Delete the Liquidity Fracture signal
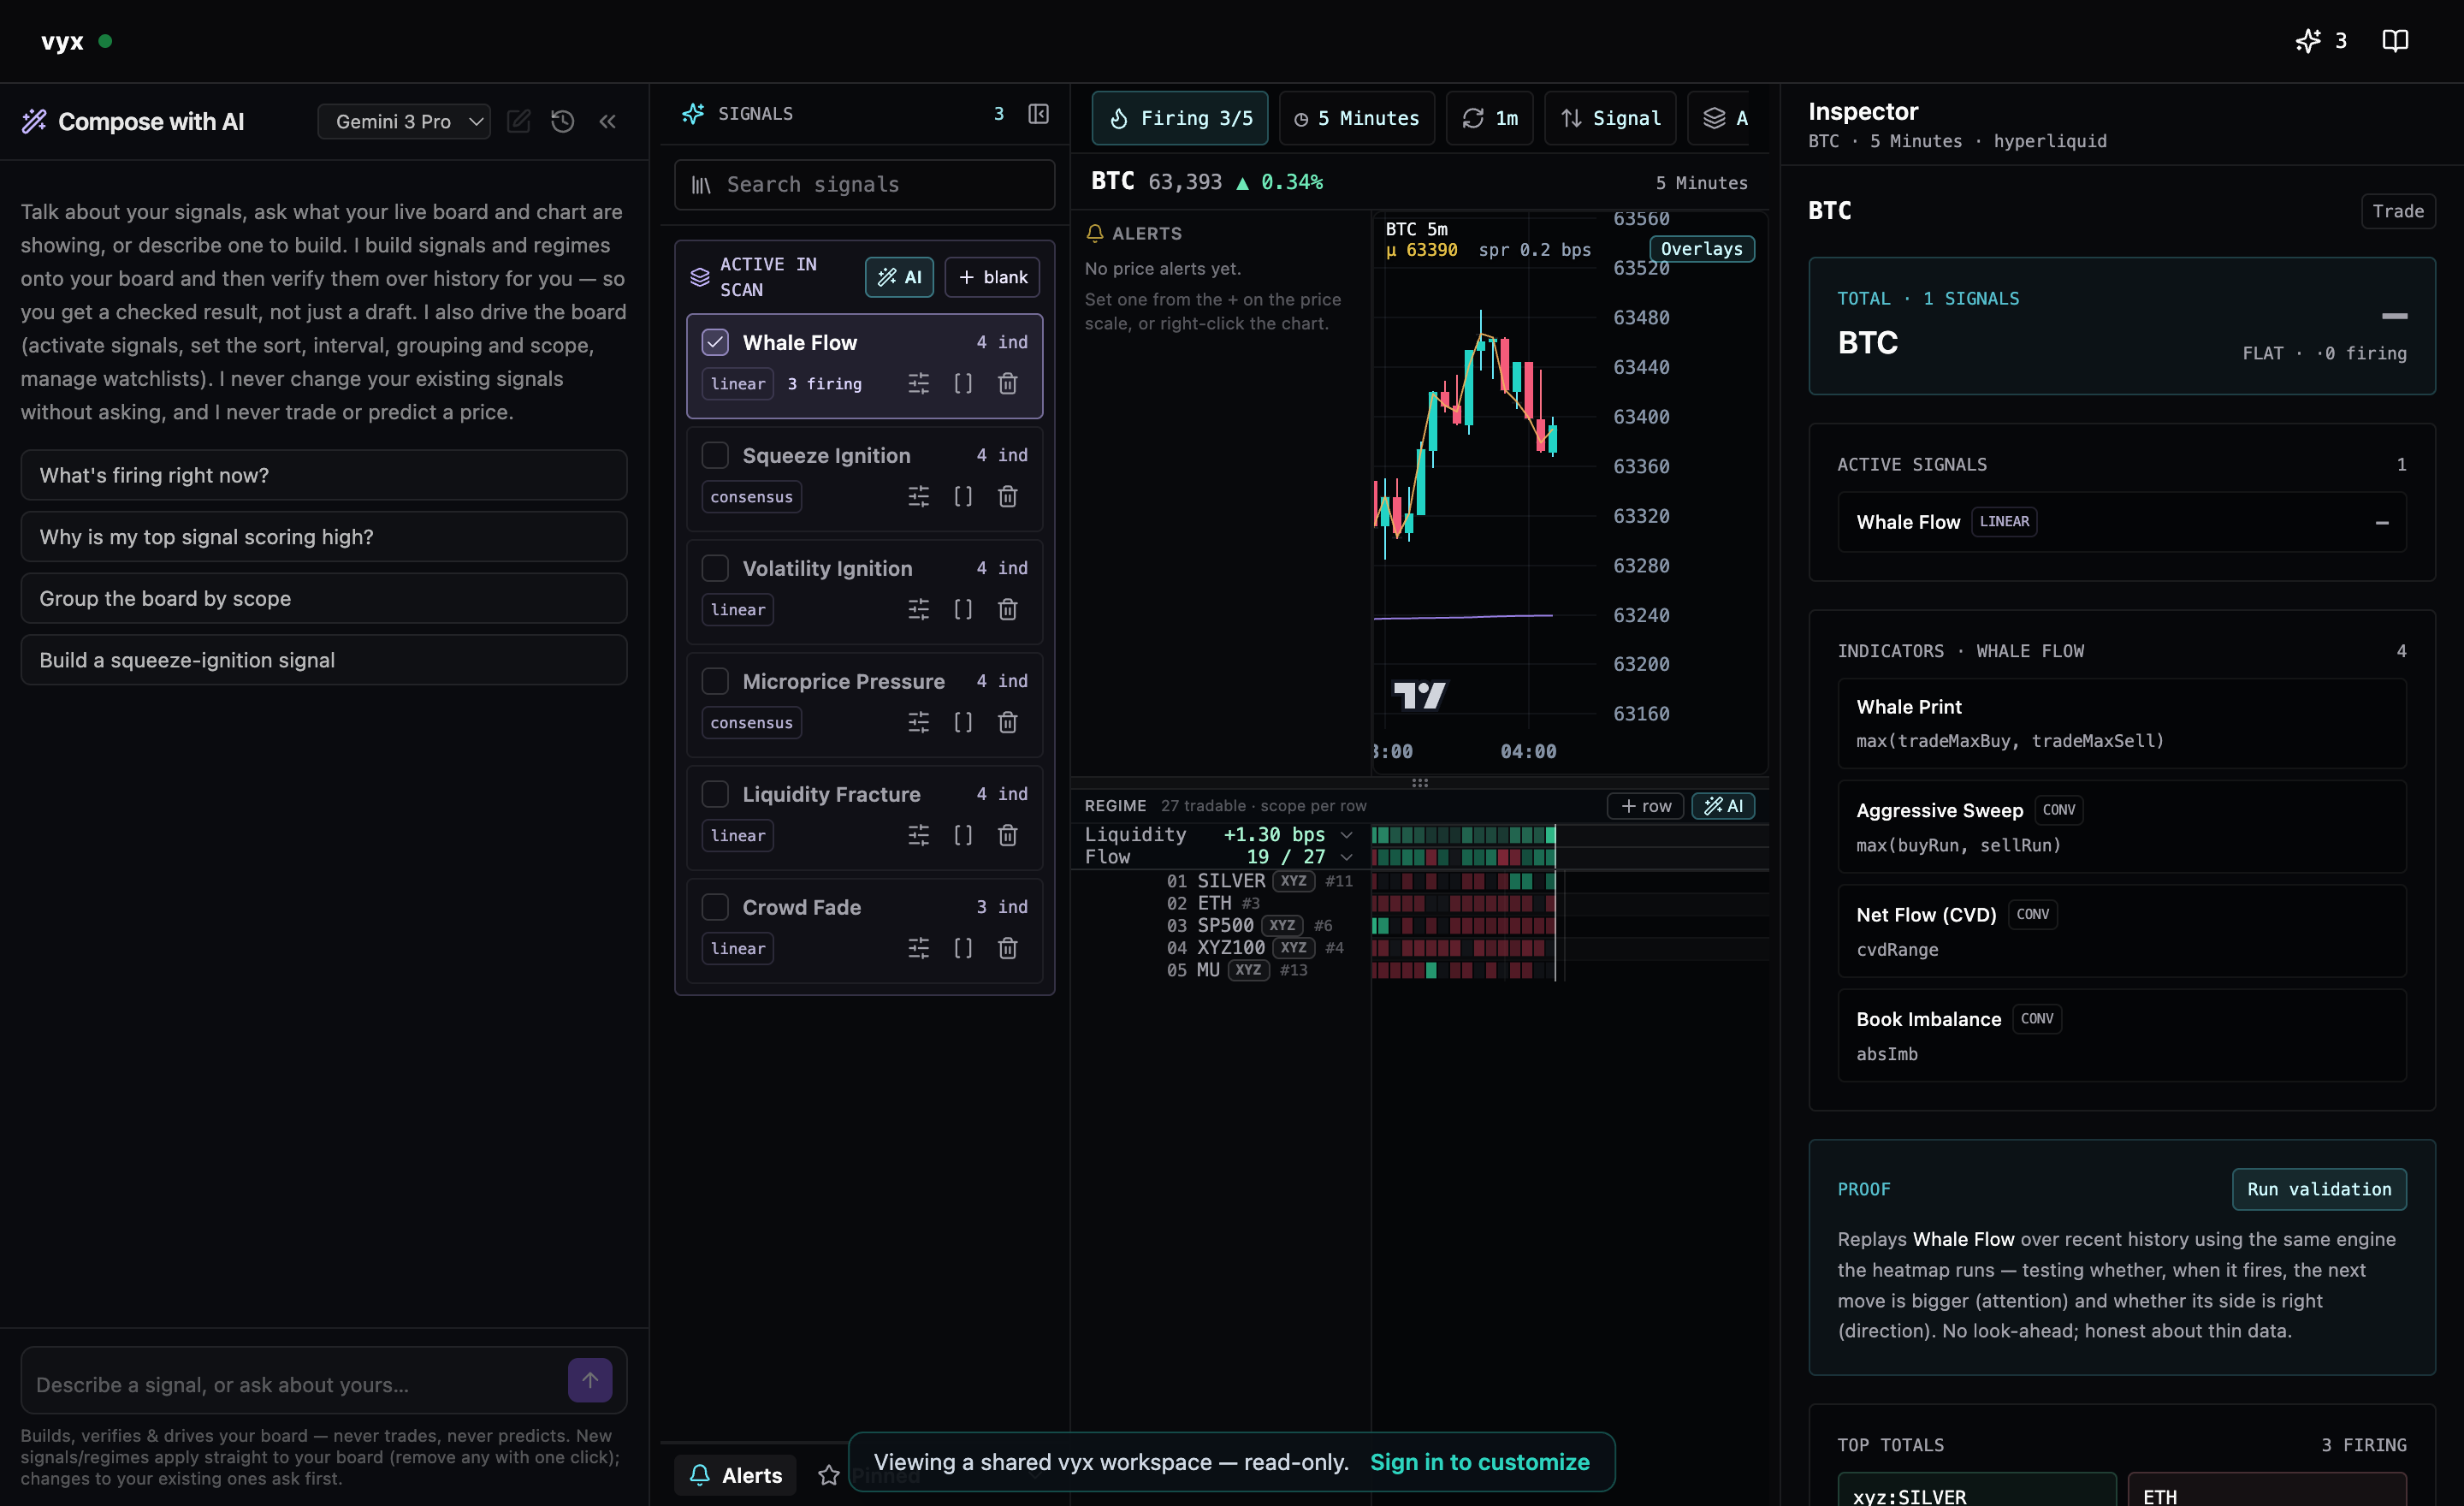This screenshot has width=2464, height=1506. coord(1007,836)
